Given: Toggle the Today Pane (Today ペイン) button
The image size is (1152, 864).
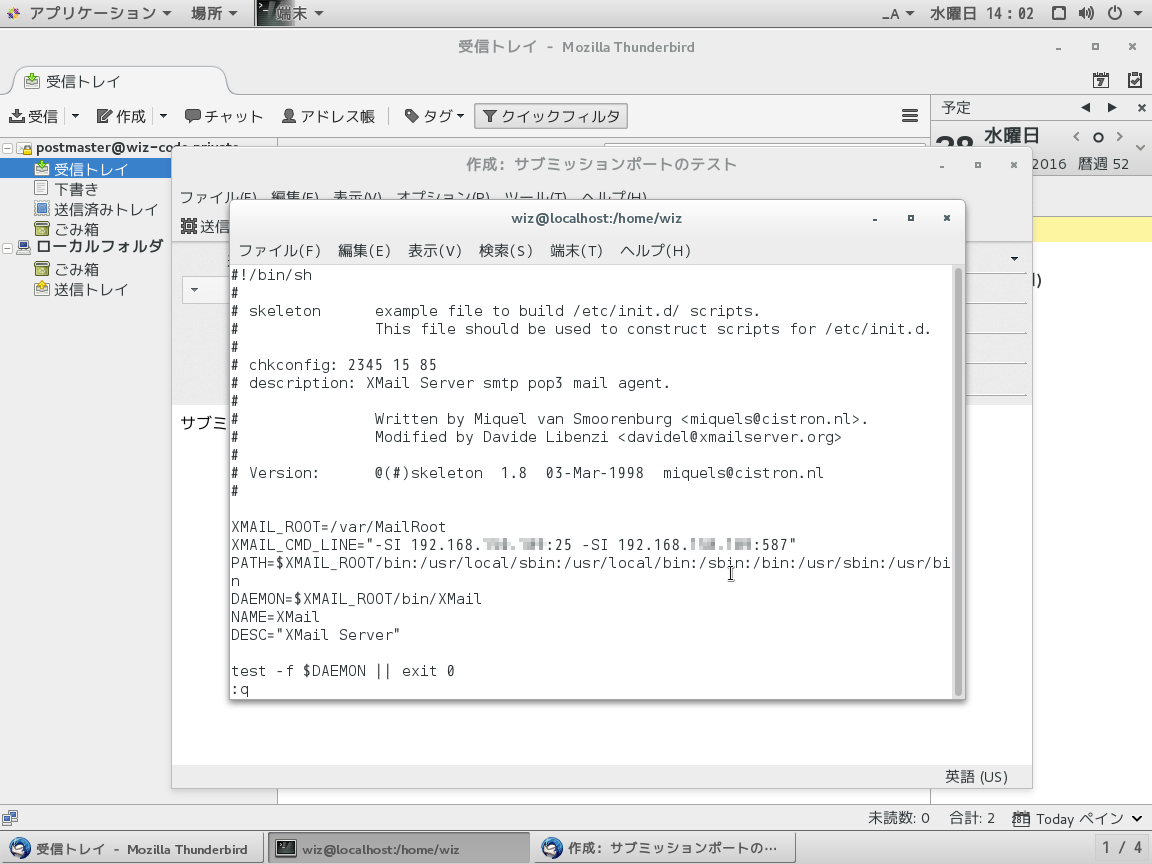Looking at the screenshot, I should [x=1076, y=818].
